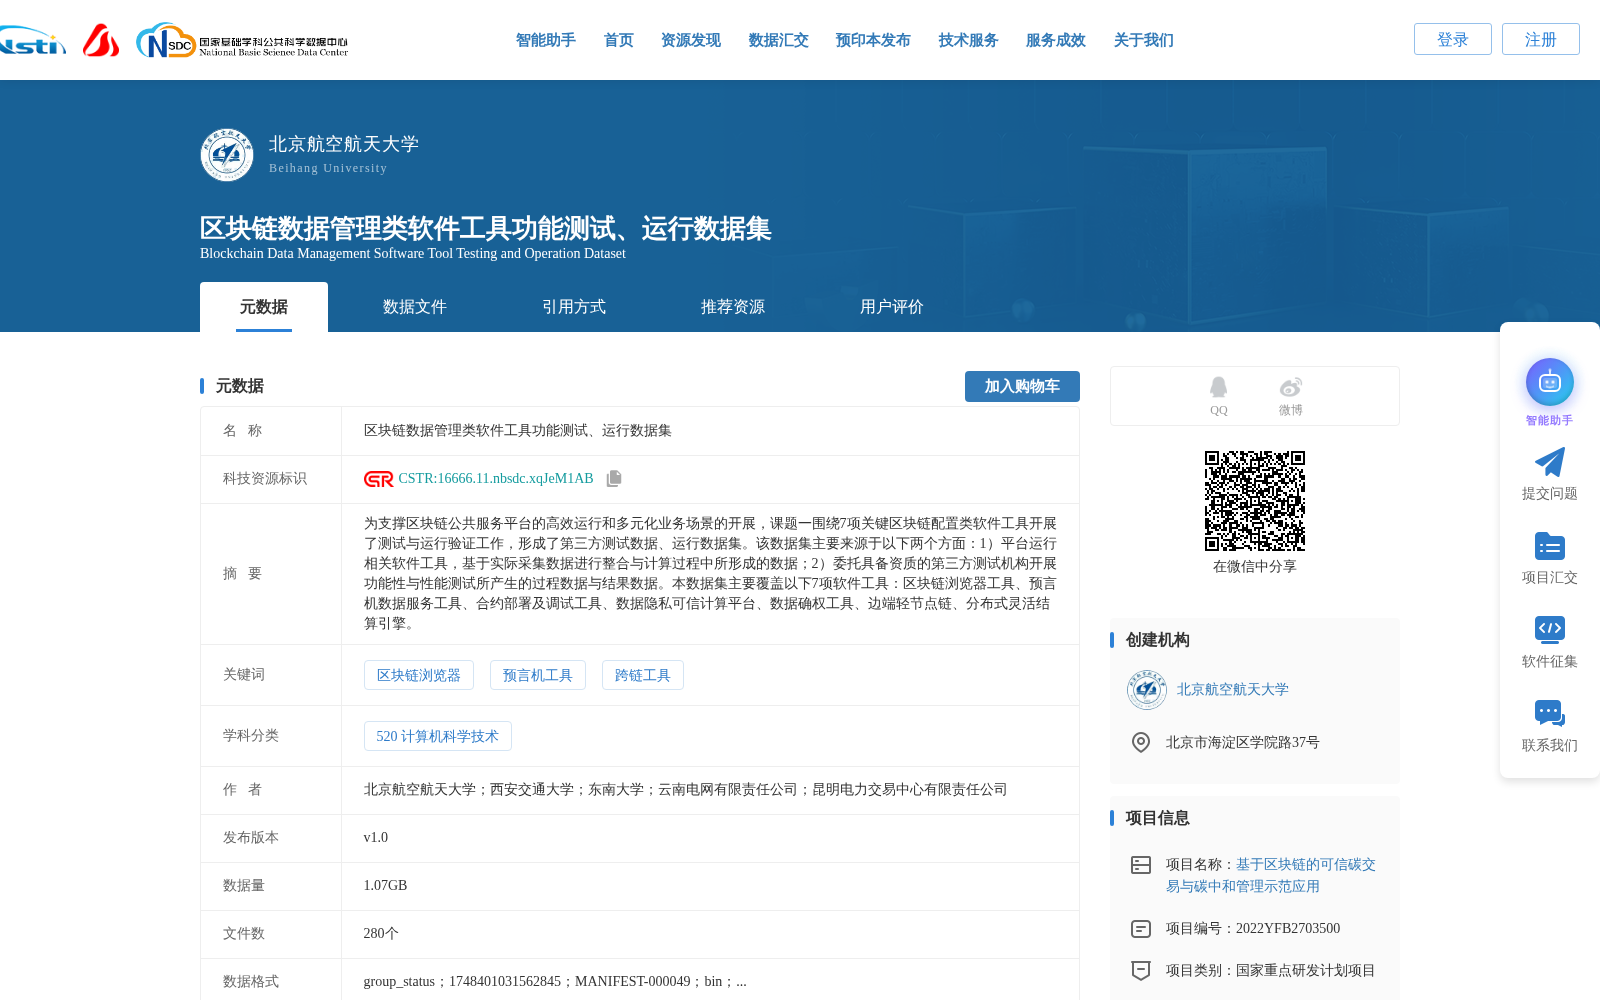Click the location pin icon beside the address
This screenshot has width=1600, height=1000.
coord(1141,742)
